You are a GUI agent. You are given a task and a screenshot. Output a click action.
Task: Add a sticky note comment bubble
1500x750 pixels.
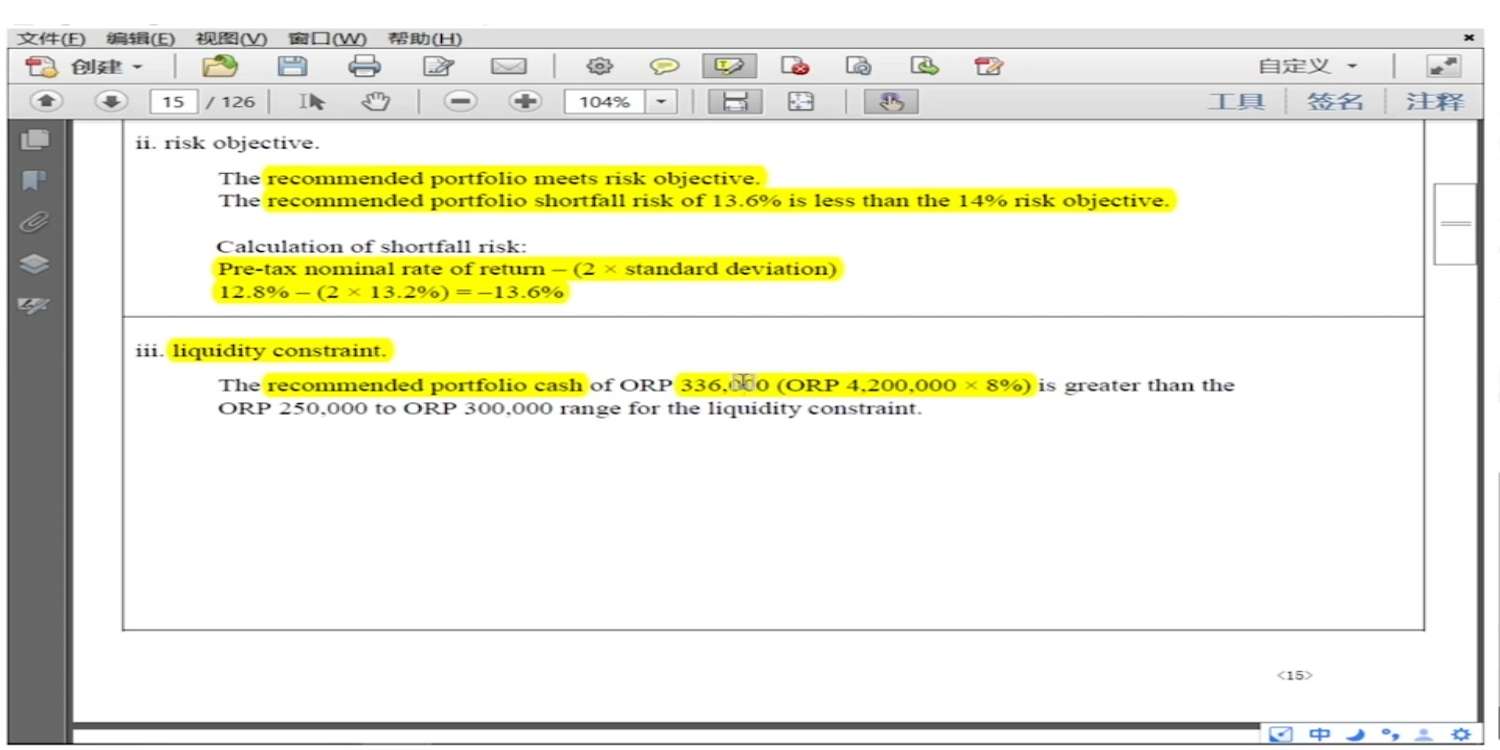(664, 67)
